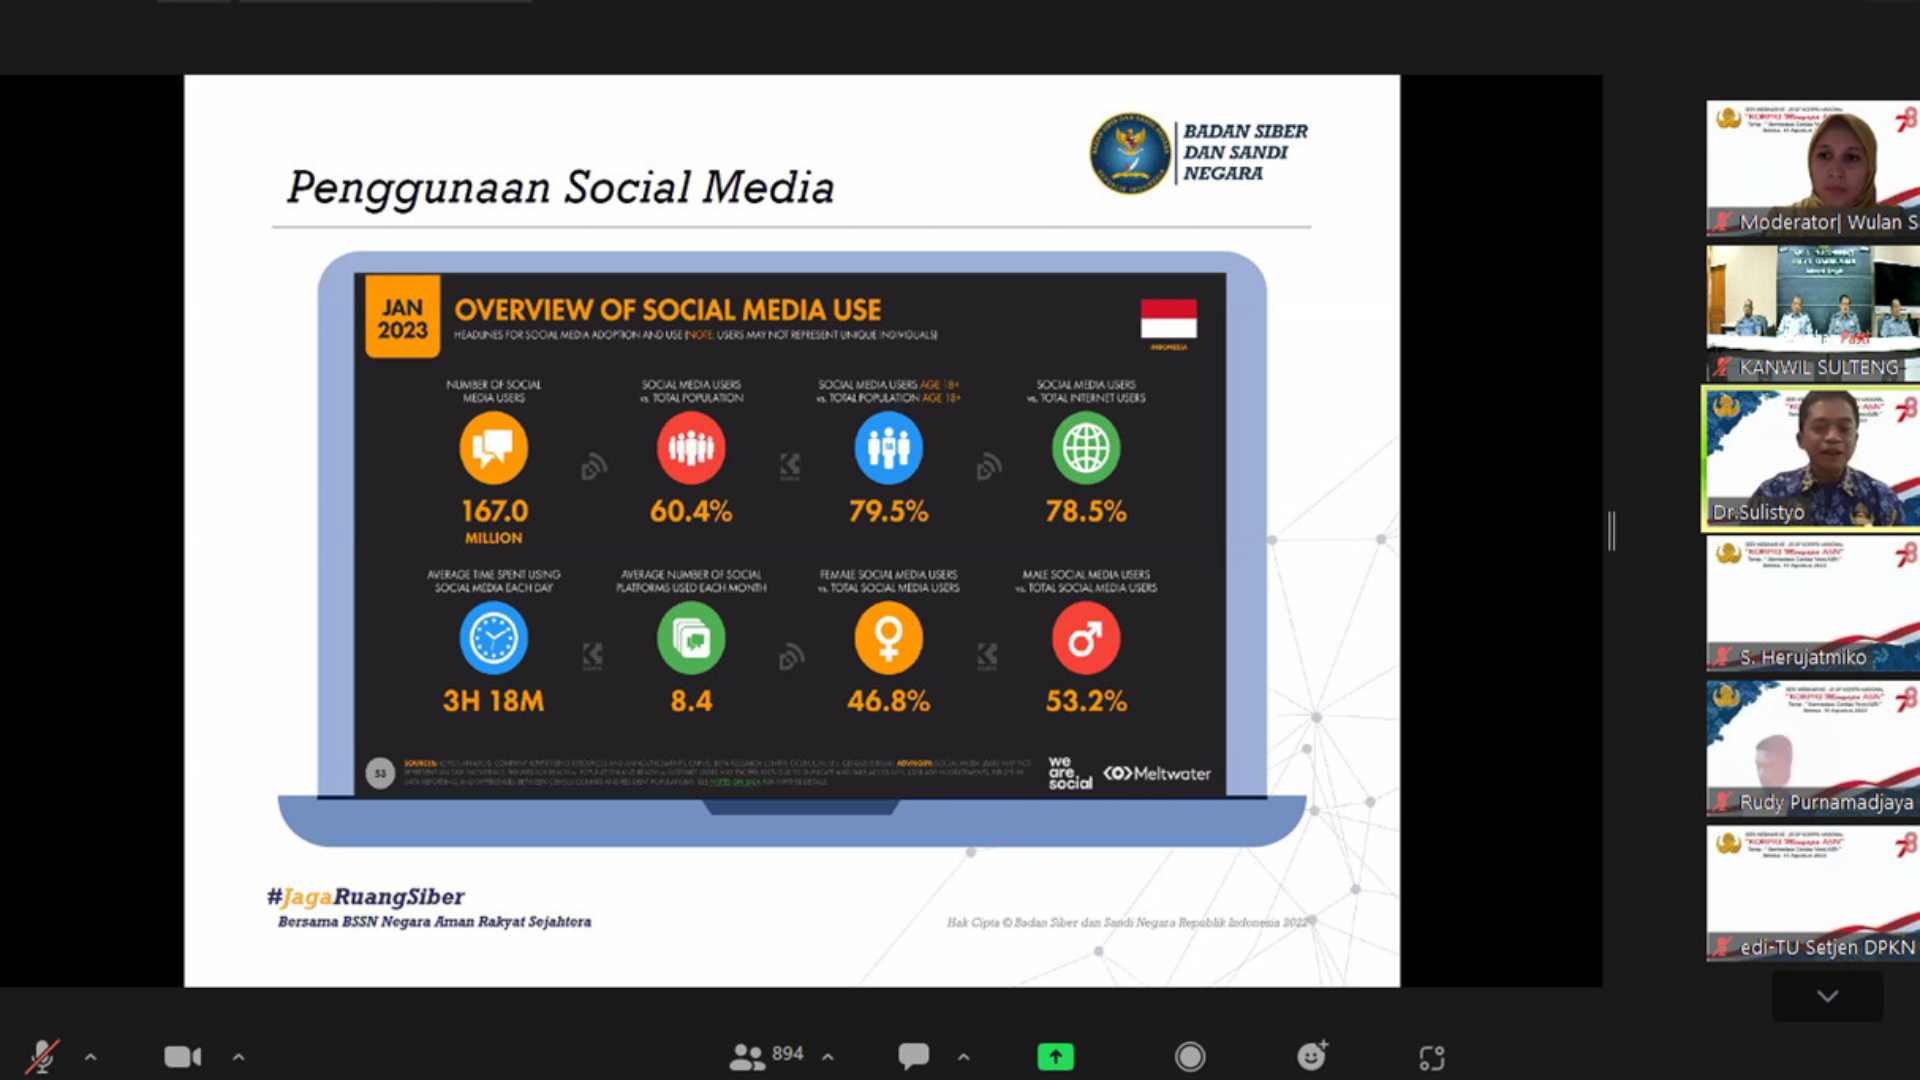Click the apps icon in toolbar
Viewport: 1920px width, 1080px height.
(1431, 1057)
